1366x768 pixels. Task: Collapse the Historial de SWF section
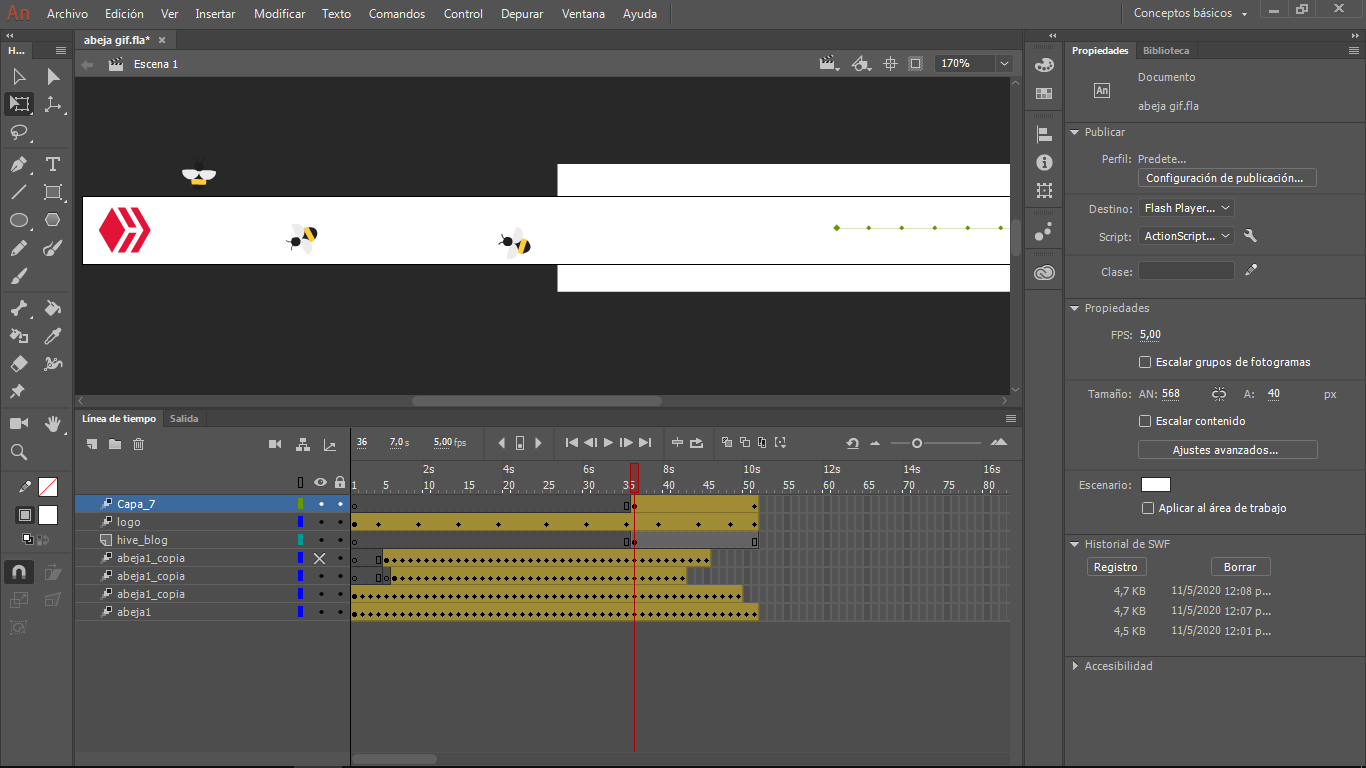coord(1076,544)
